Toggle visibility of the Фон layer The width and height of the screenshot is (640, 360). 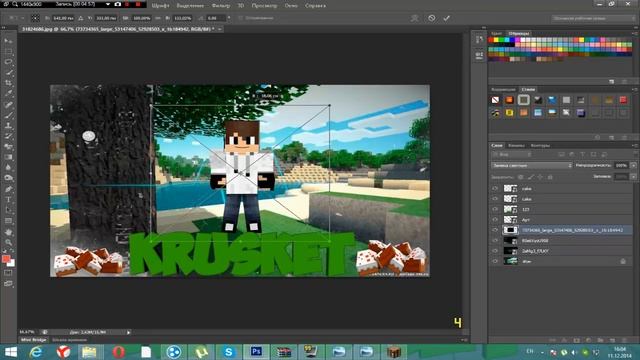(495, 261)
